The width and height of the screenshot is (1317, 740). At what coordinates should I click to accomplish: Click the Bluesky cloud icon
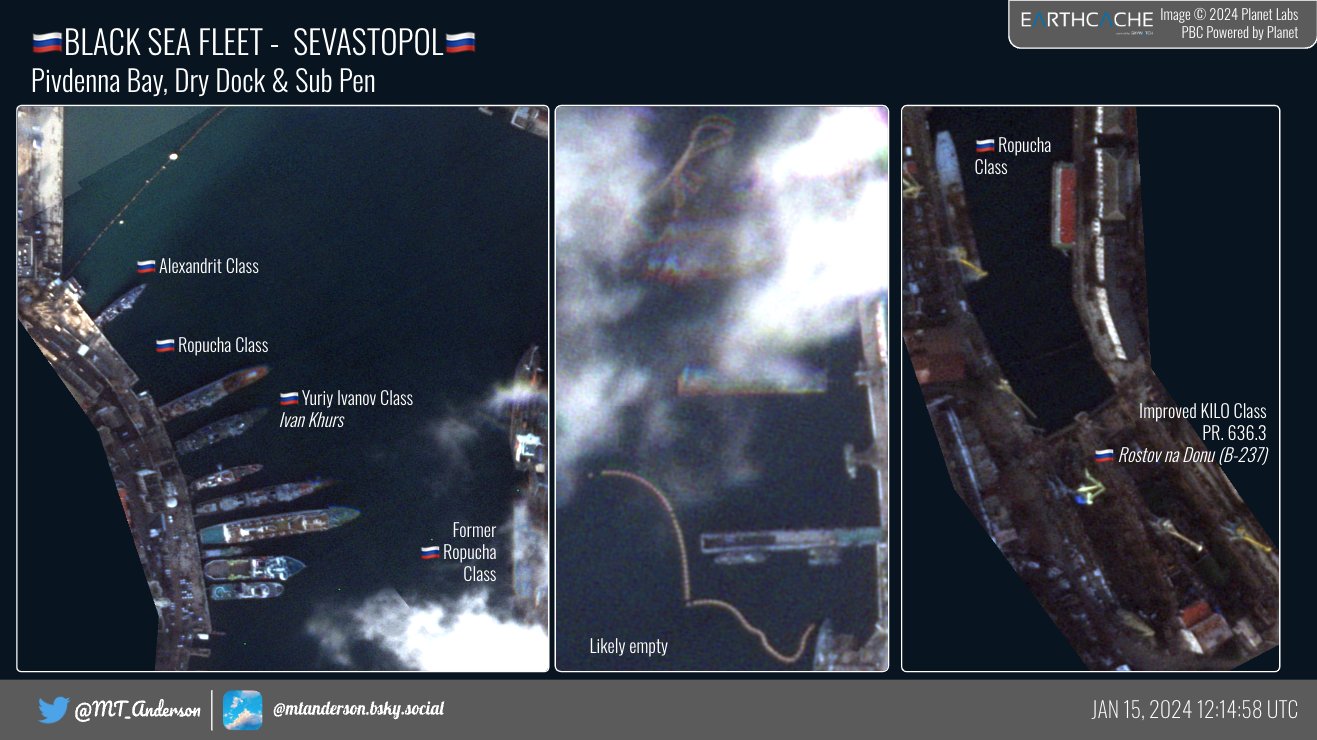[242, 710]
